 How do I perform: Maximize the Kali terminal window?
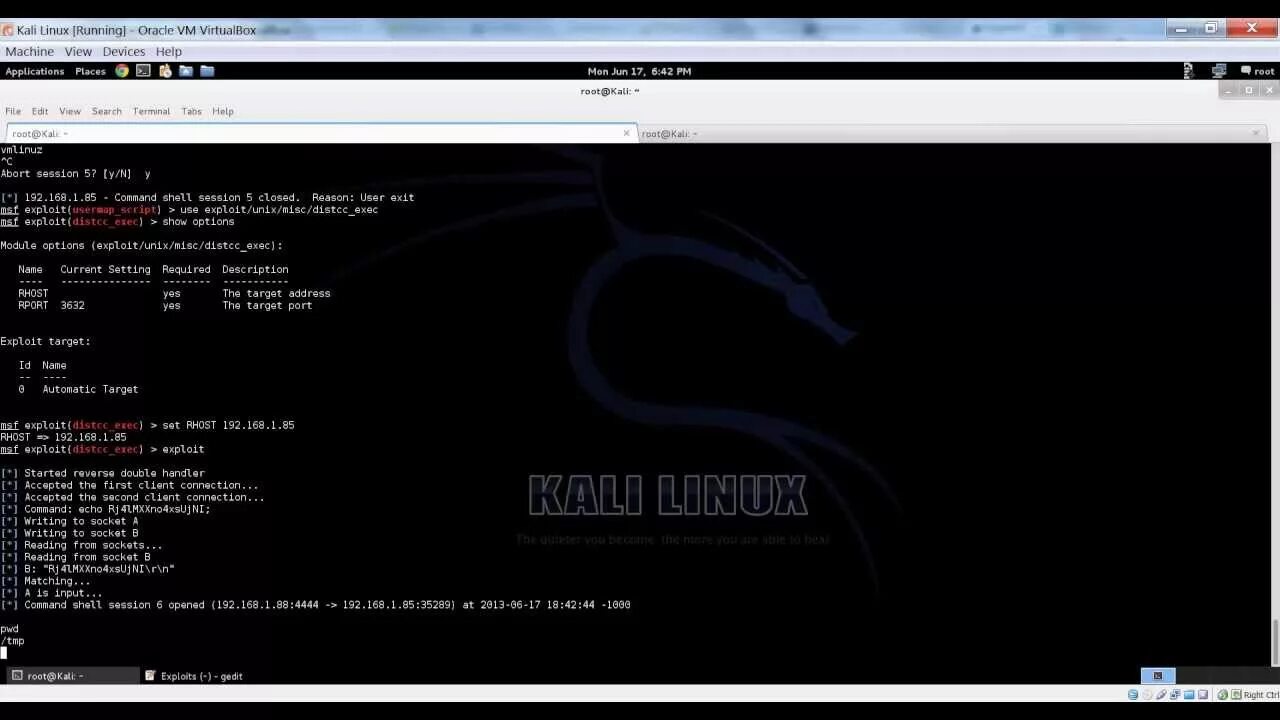[1248, 90]
